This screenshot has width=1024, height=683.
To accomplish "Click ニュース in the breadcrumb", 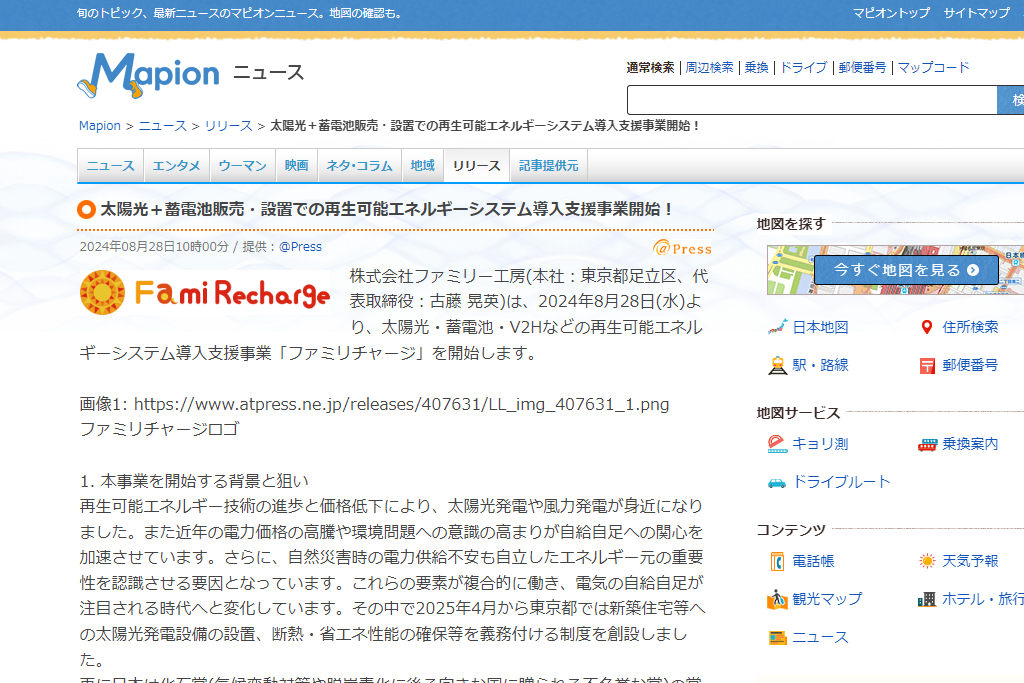I will 163,126.
